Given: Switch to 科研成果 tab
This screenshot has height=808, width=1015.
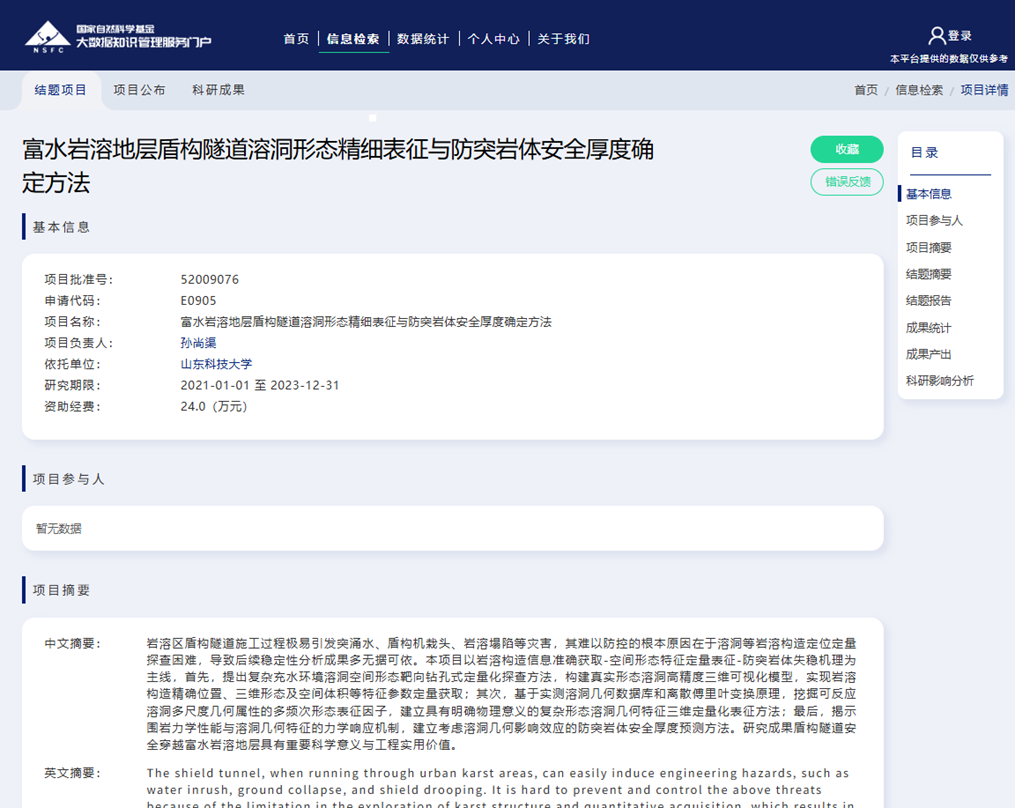Looking at the screenshot, I should click(218, 90).
